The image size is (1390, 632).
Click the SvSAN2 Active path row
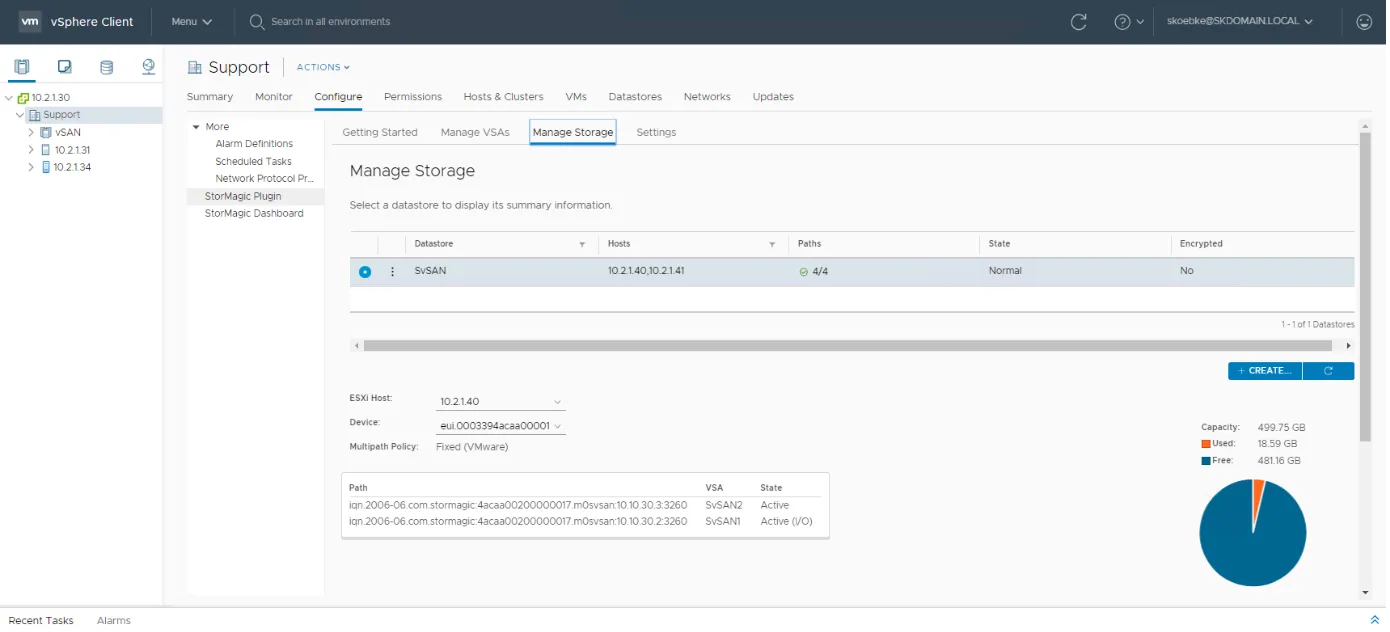pos(584,505)
